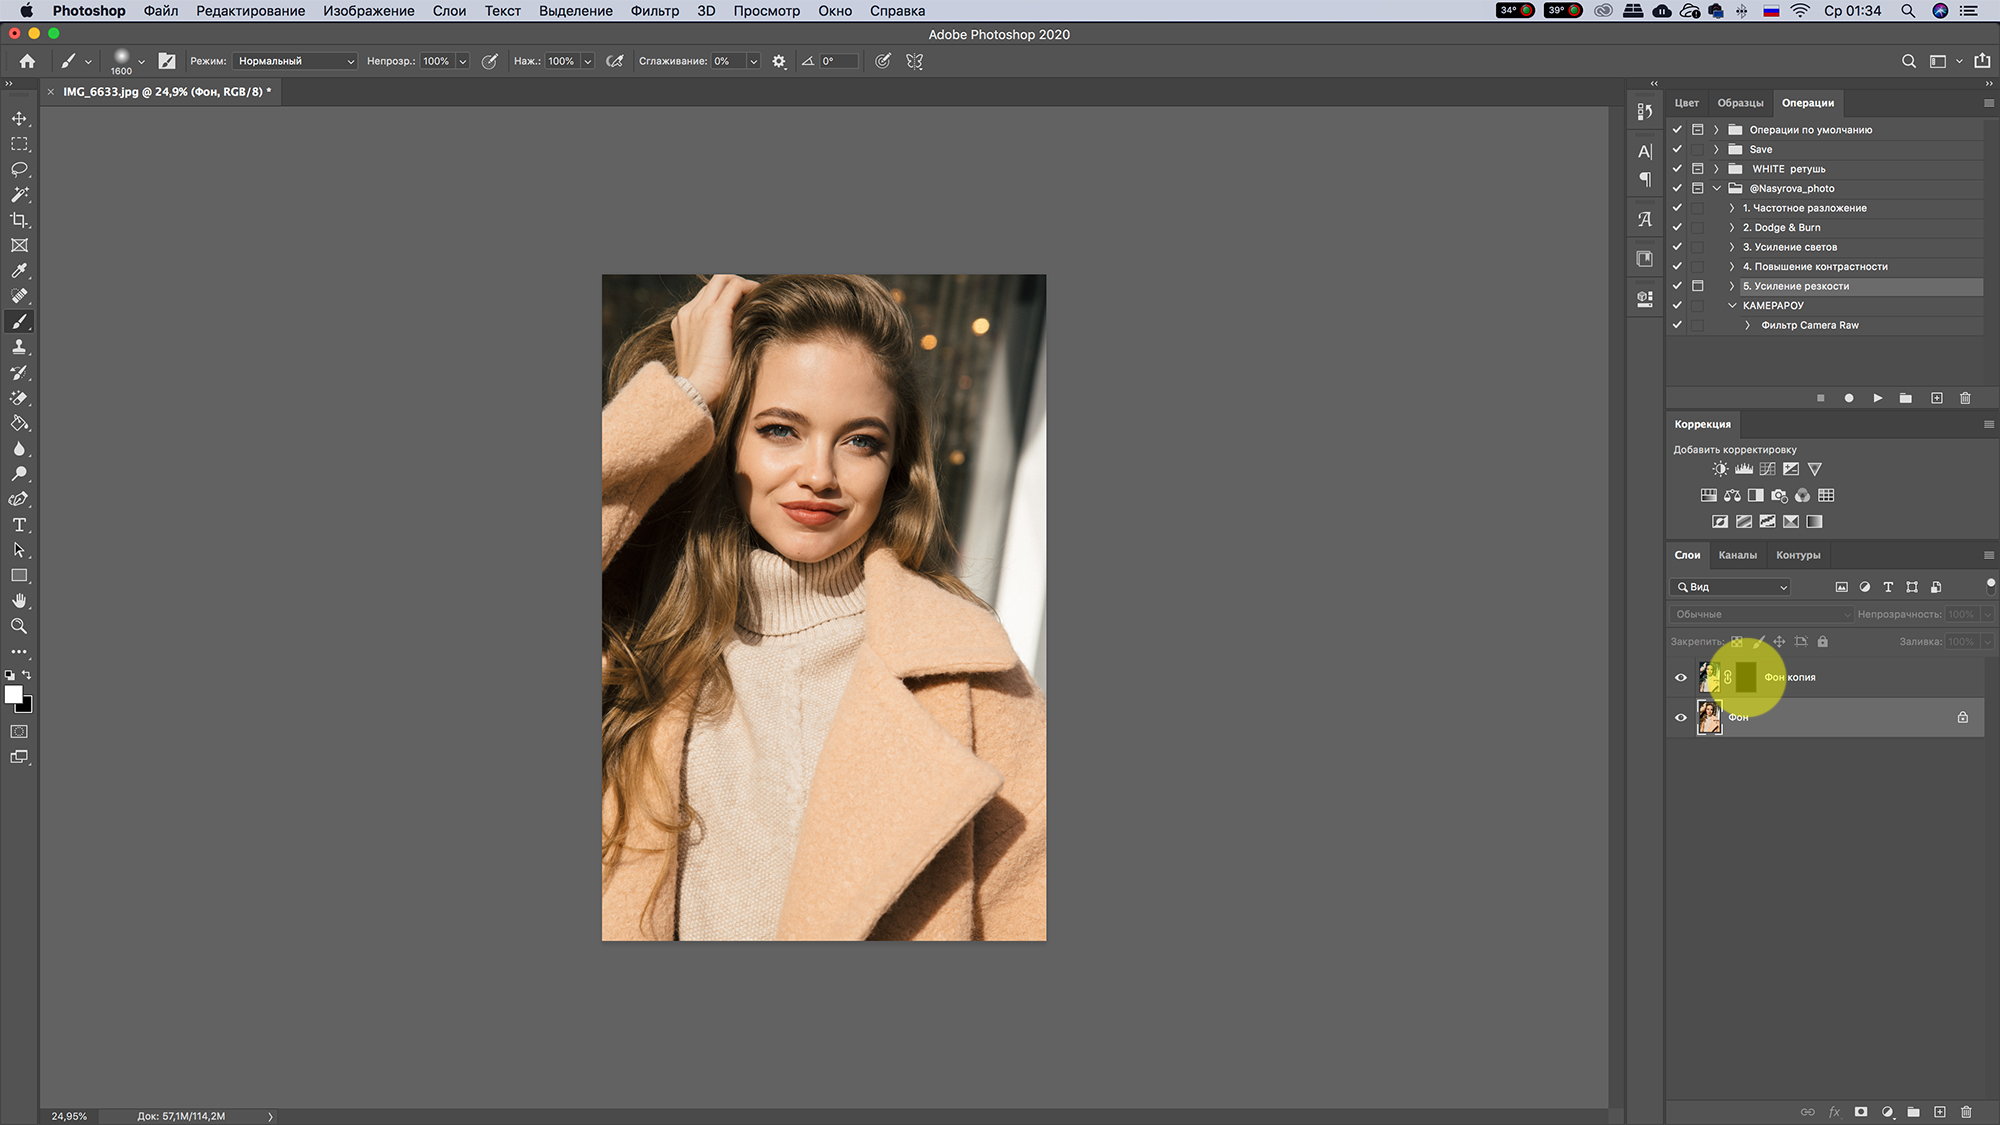
Task: Click the Healing Brush tool
Action: coord(18,295)
